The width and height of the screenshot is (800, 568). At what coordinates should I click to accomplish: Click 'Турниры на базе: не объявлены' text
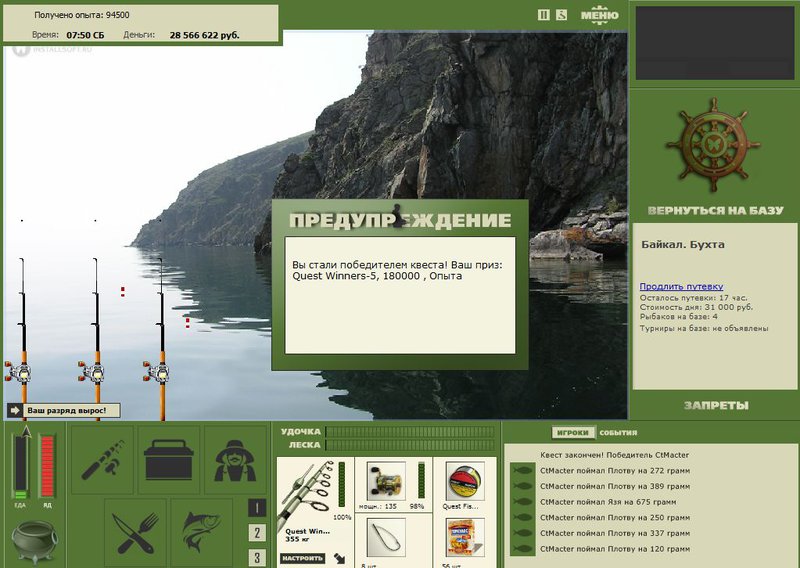coord(704,328)
